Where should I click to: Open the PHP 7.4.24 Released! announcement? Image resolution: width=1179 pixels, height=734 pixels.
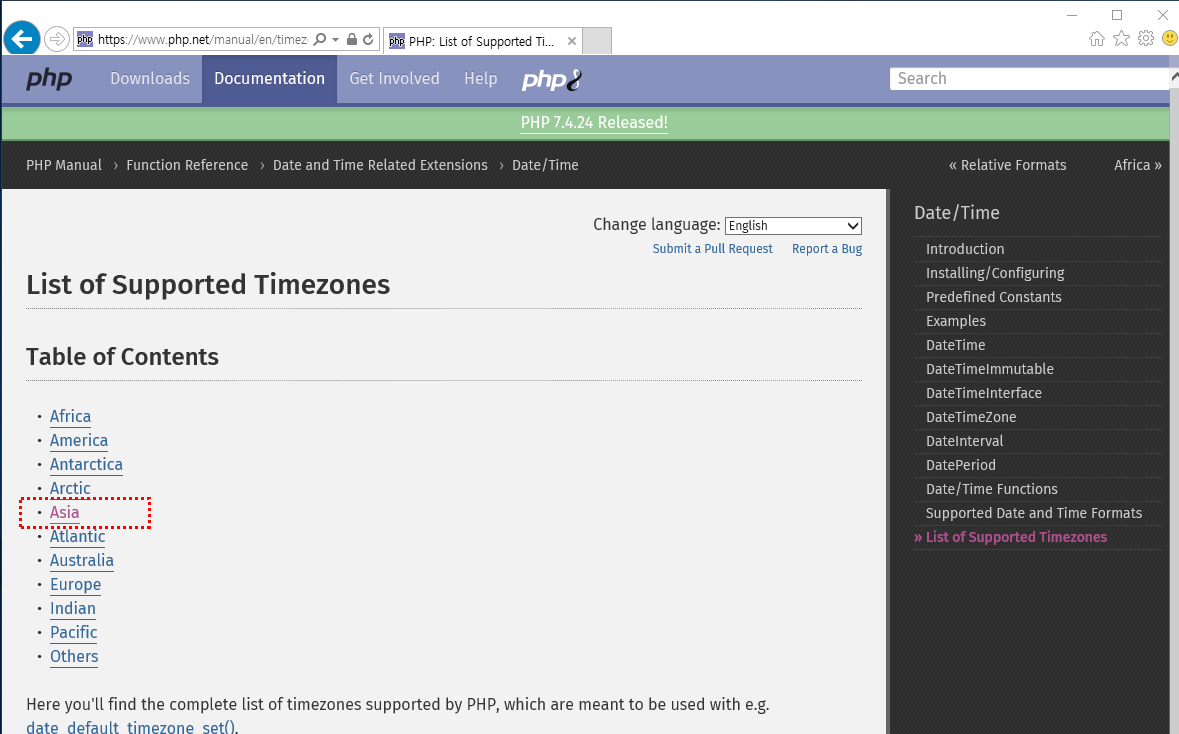(x=594, y=123)
